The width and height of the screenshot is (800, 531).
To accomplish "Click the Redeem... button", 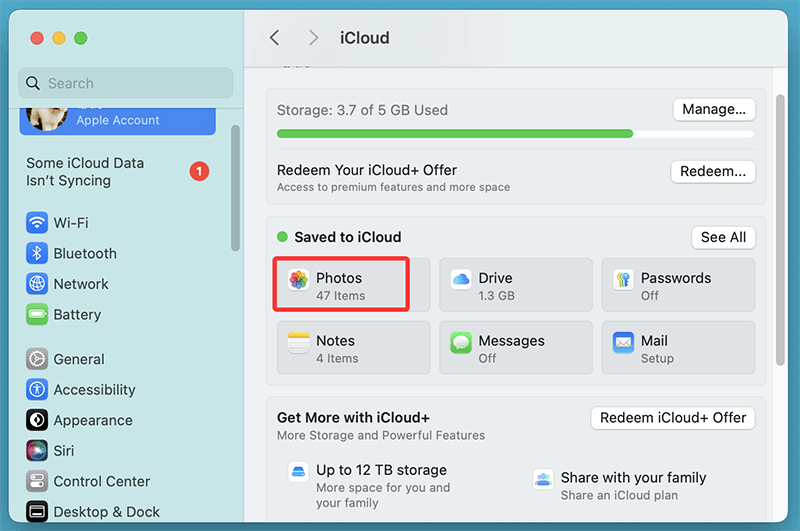I will pos(713,172).
